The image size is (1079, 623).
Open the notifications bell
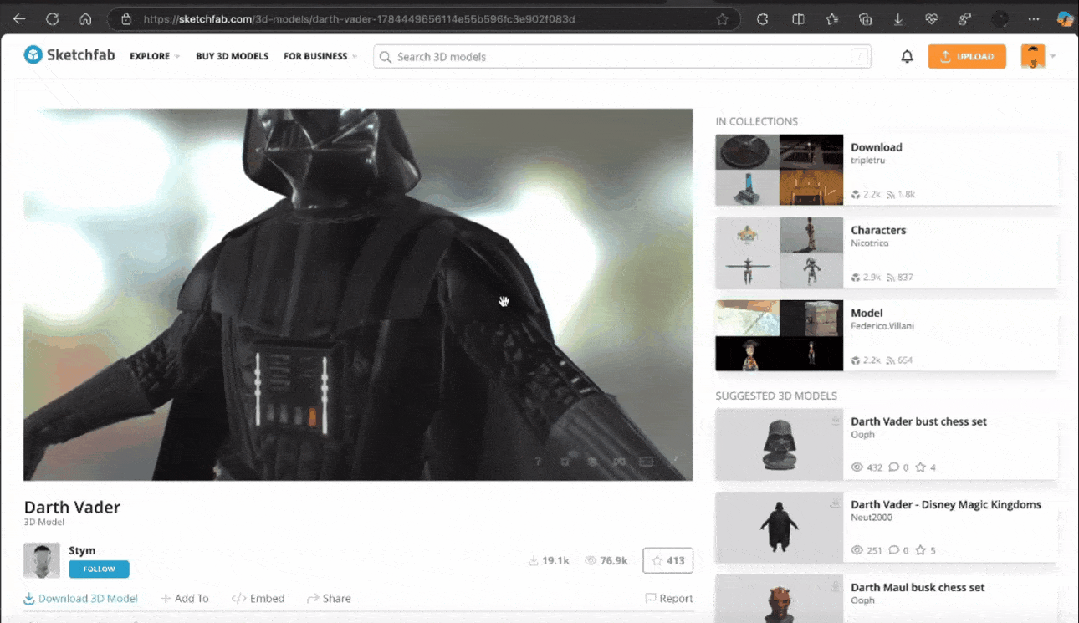click(x=907, y=56)
